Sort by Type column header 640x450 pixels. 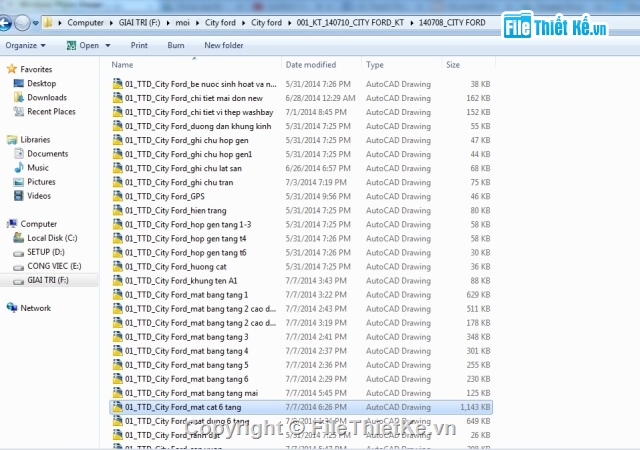tap(375, 65)
